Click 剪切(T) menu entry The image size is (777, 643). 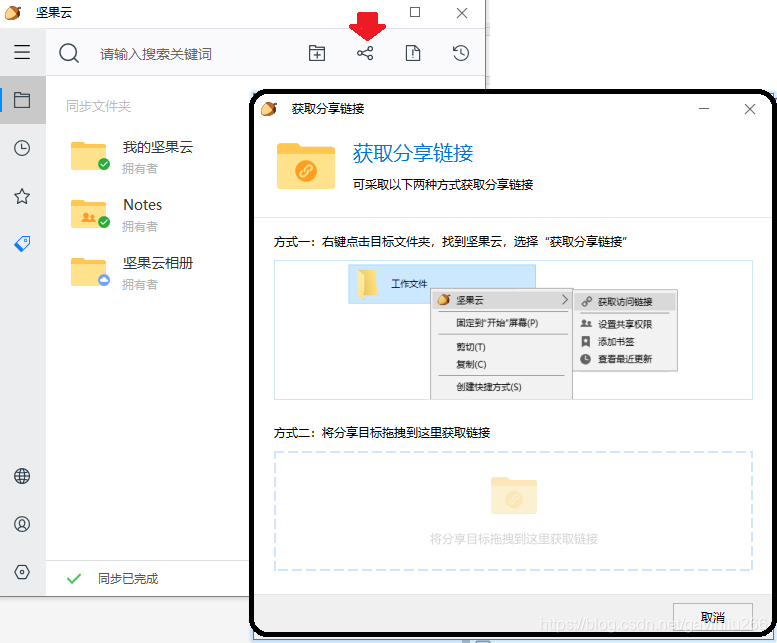(471, 347)
